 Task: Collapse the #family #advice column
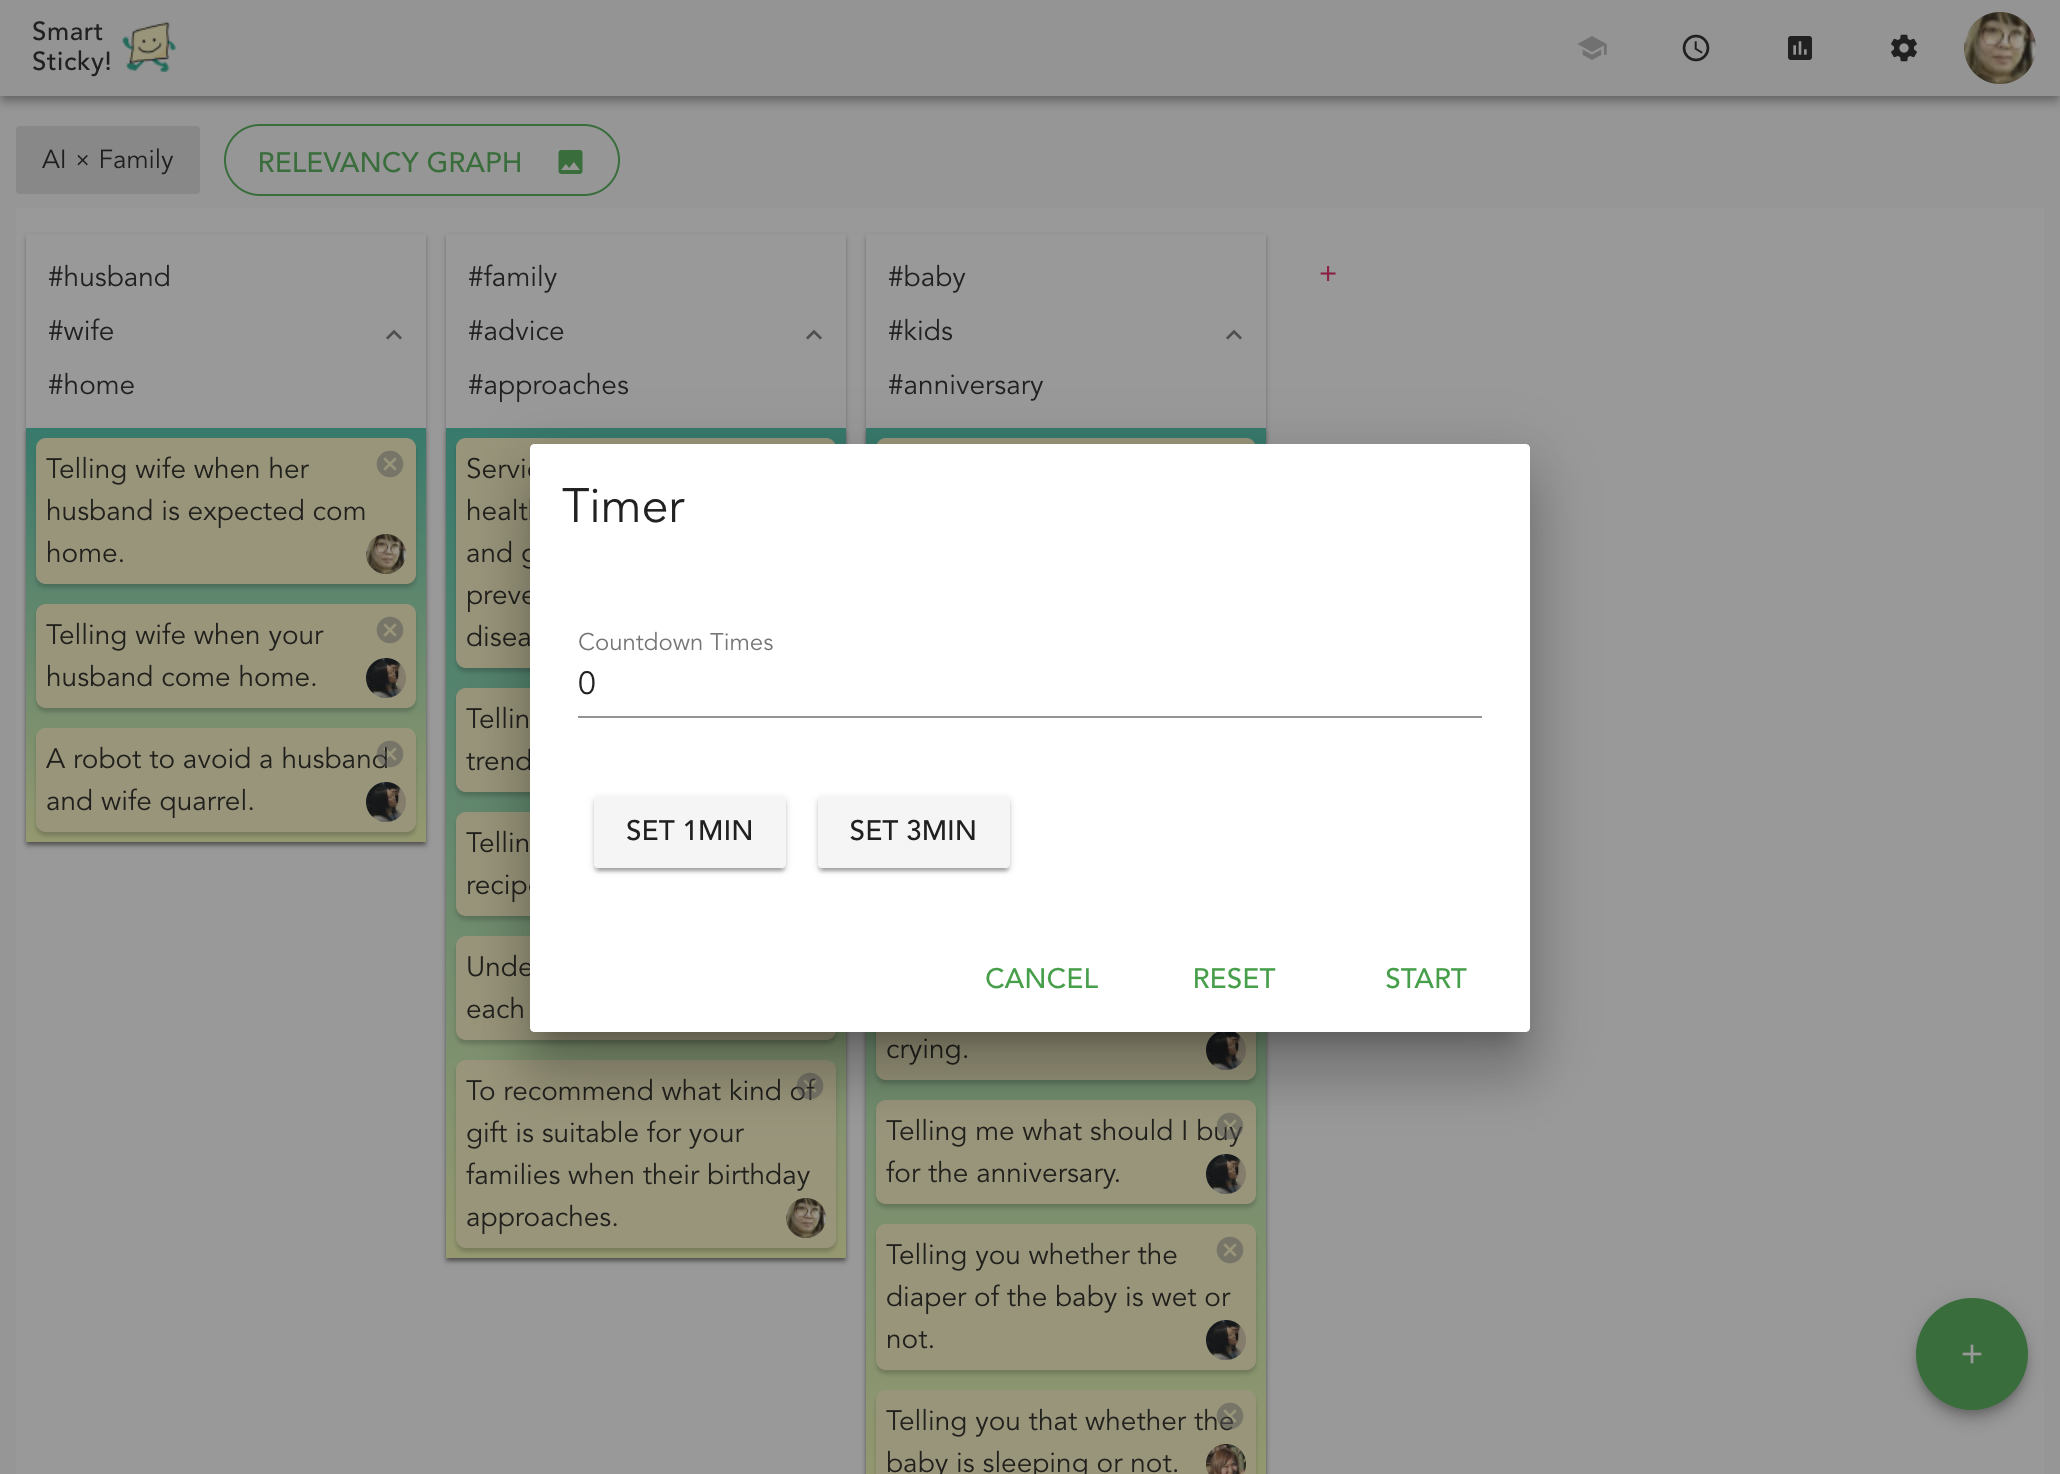(814, 335)
